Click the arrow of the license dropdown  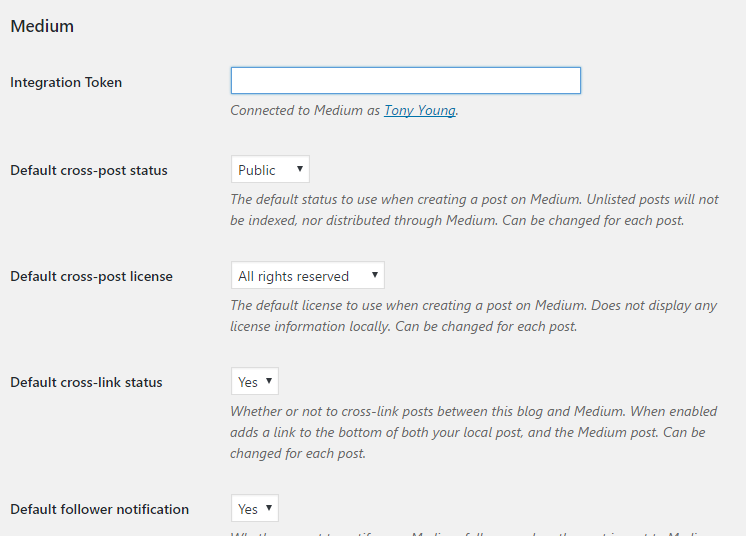[x=374, y=276]
